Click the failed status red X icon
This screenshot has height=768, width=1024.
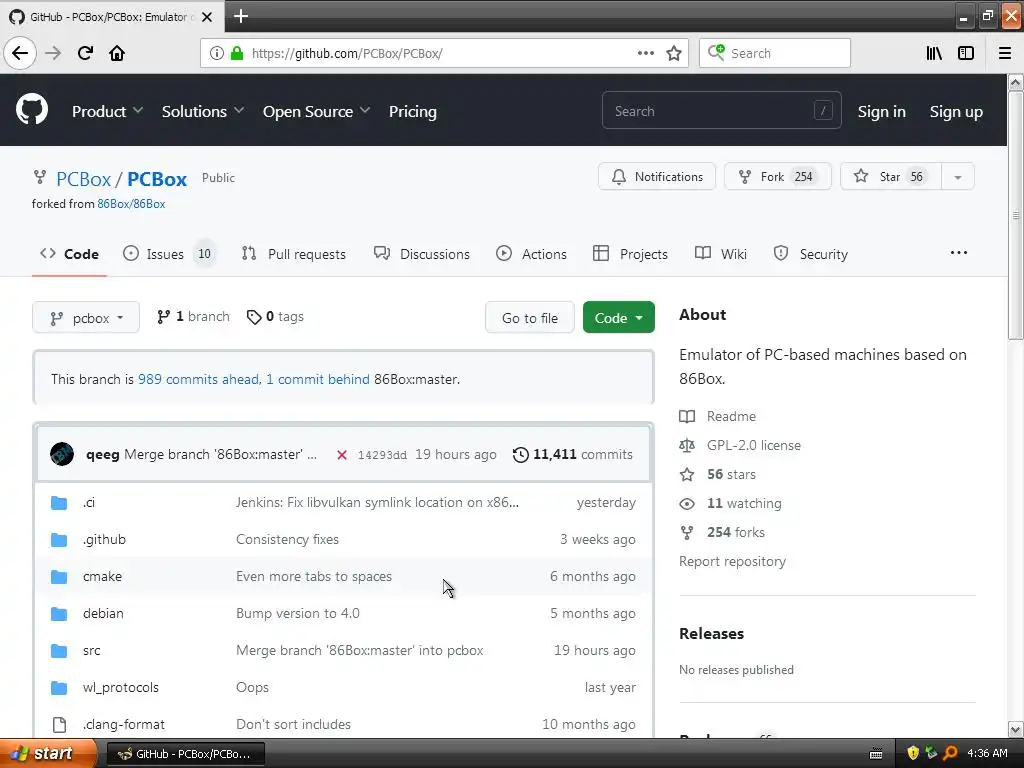pyautogui.click(x=342, y=455)
